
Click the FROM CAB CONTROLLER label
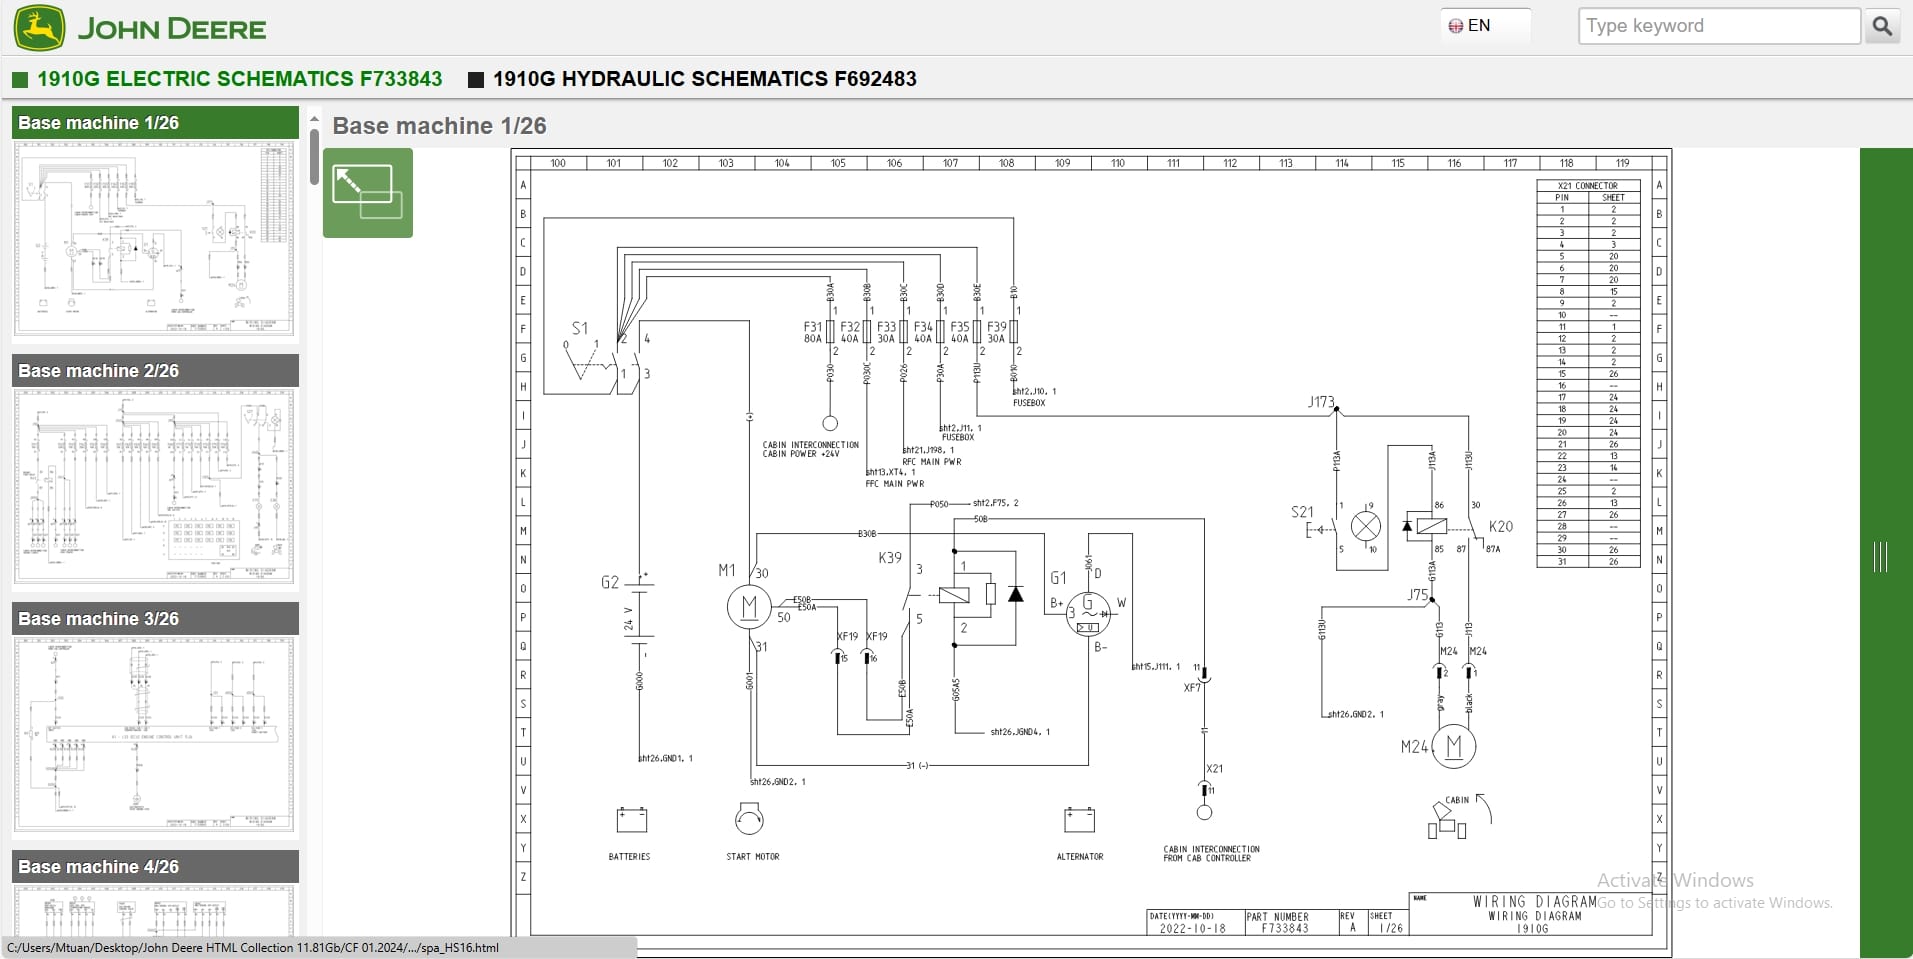1207,858
